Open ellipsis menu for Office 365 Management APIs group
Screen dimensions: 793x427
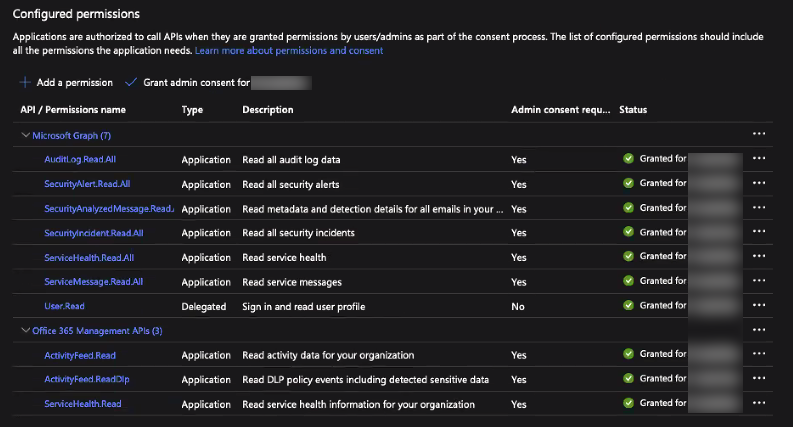click(x=758, y=330)
